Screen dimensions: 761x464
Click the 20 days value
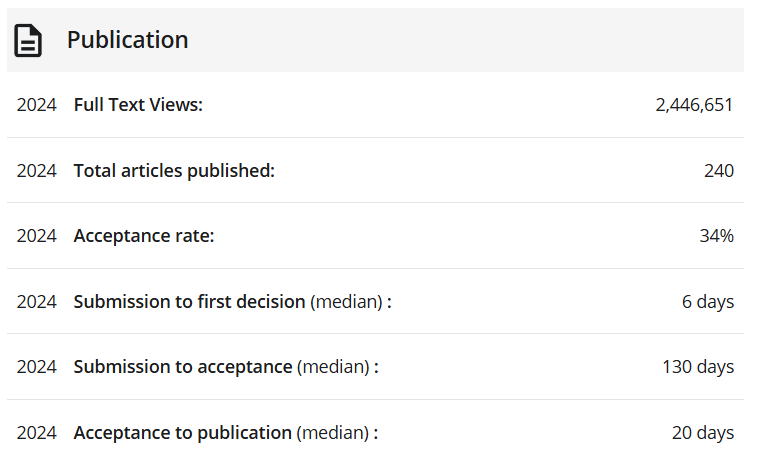click(702, 433)
